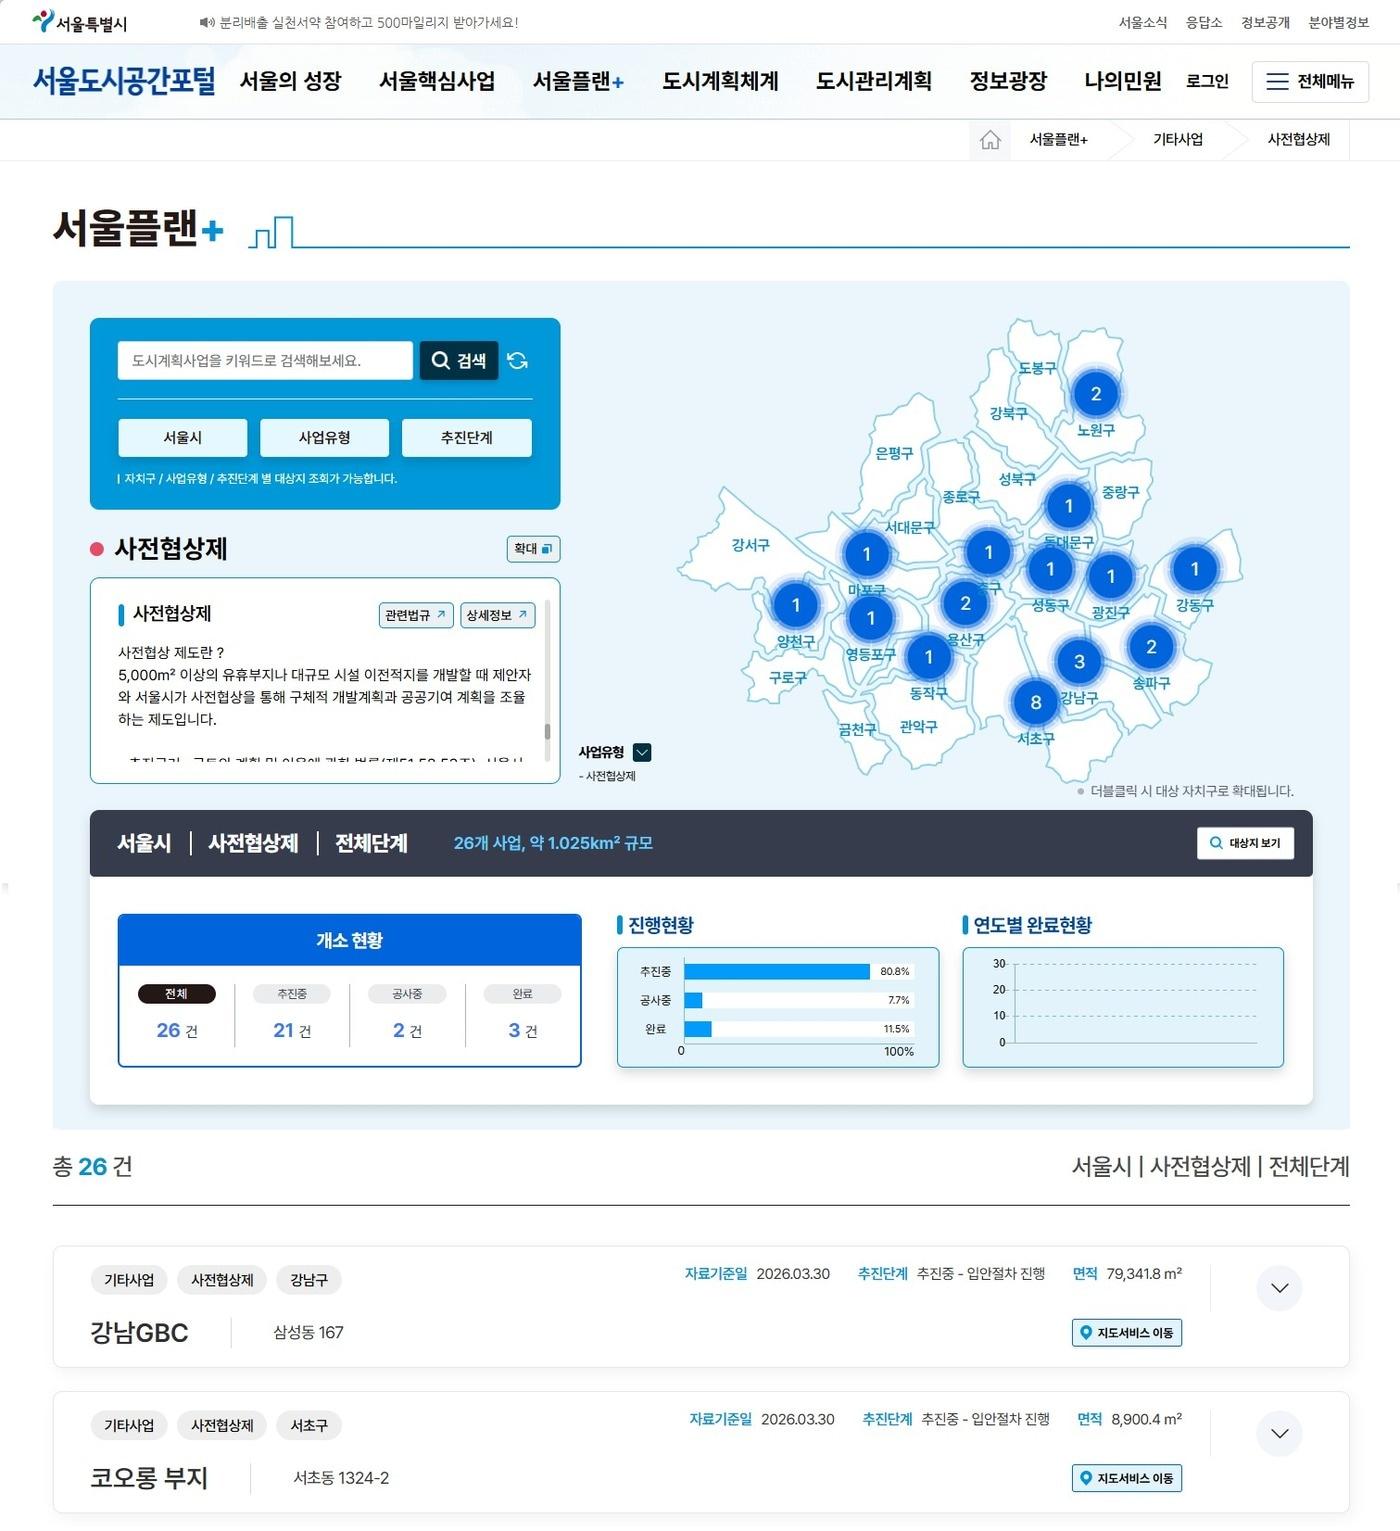Viewport: 1400px width, 1531px height.
Task: Click the 양천구 cluster marker showing 1
Action: 796,605
